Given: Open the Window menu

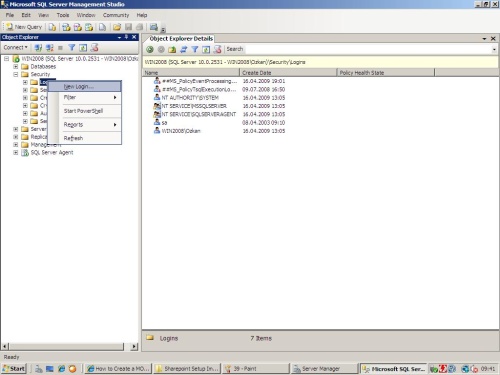Looking at the screenshot, I should tap(86, 15).
